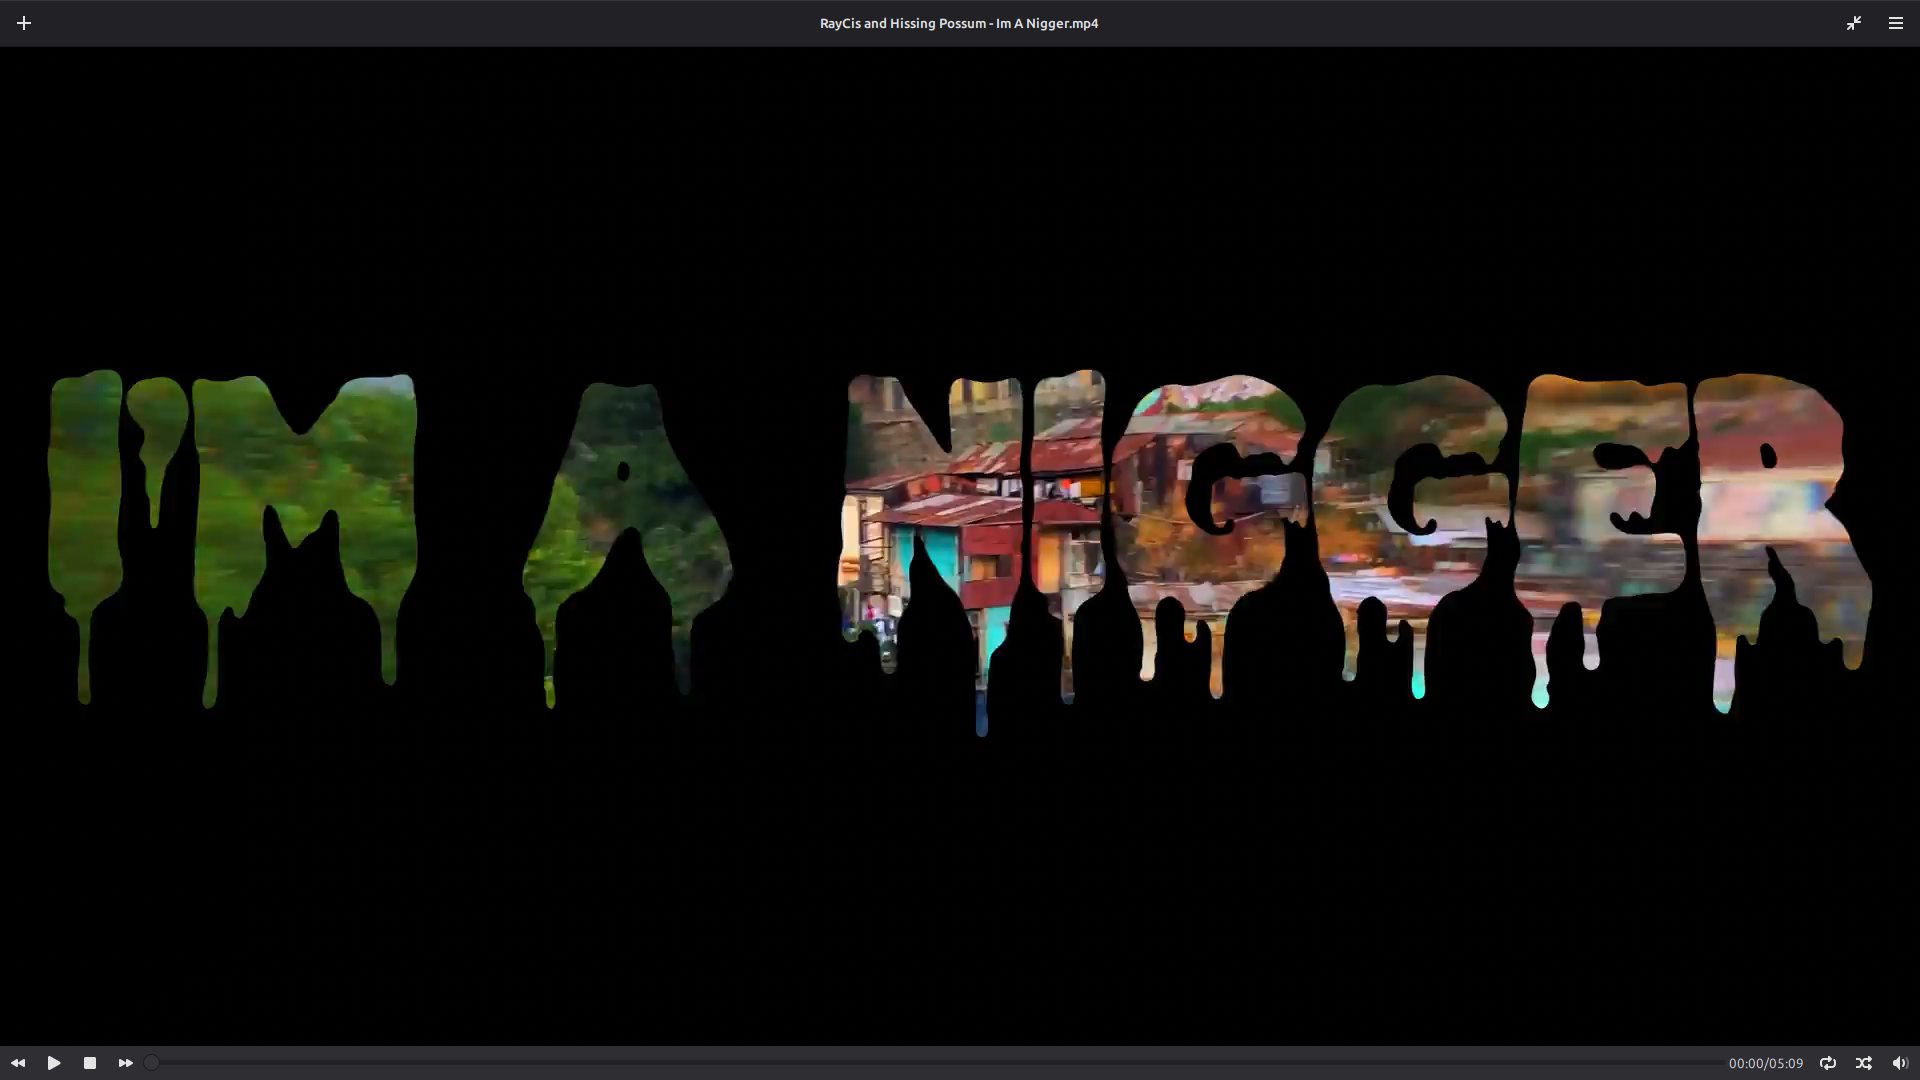Mute audio via the speaker icon
1920x1080 pixels.
click(1900, 1063)
